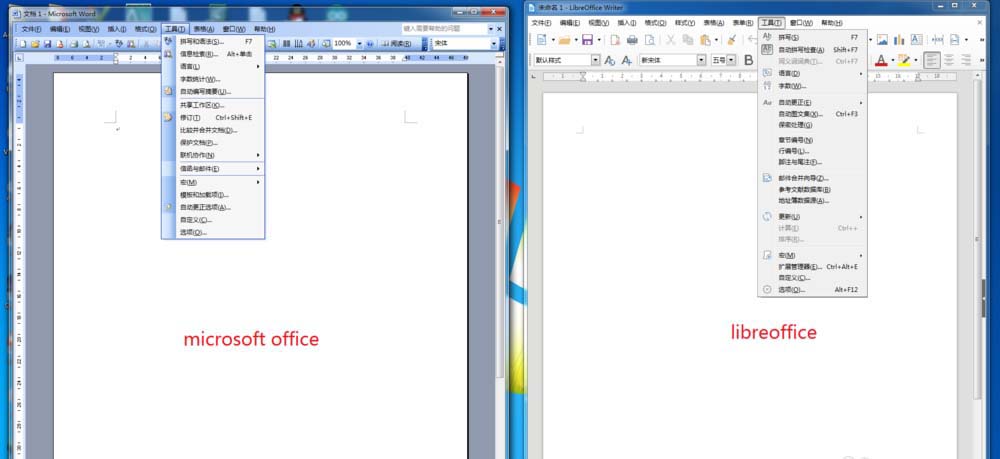Select 扩展管理器 in LibreOffice Tools menu
The image size is (1000, 459).
click(x=812, y=267)
